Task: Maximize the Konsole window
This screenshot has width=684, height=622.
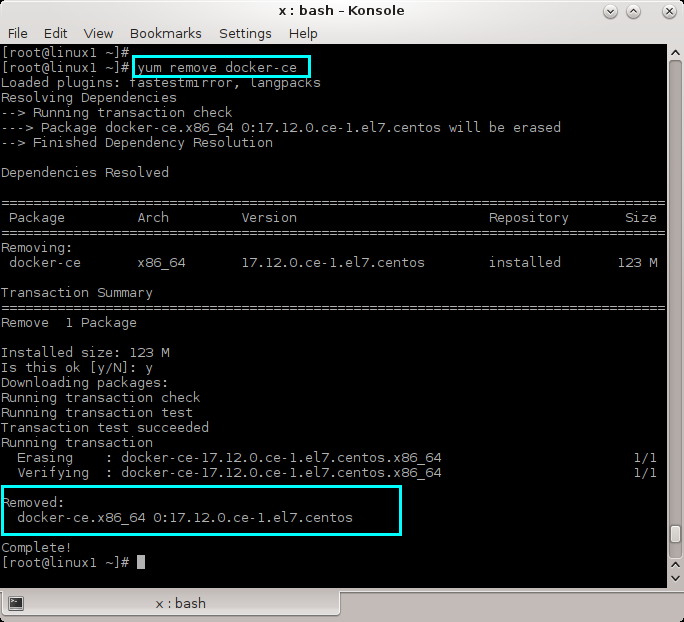Action: tap(633, 11)
